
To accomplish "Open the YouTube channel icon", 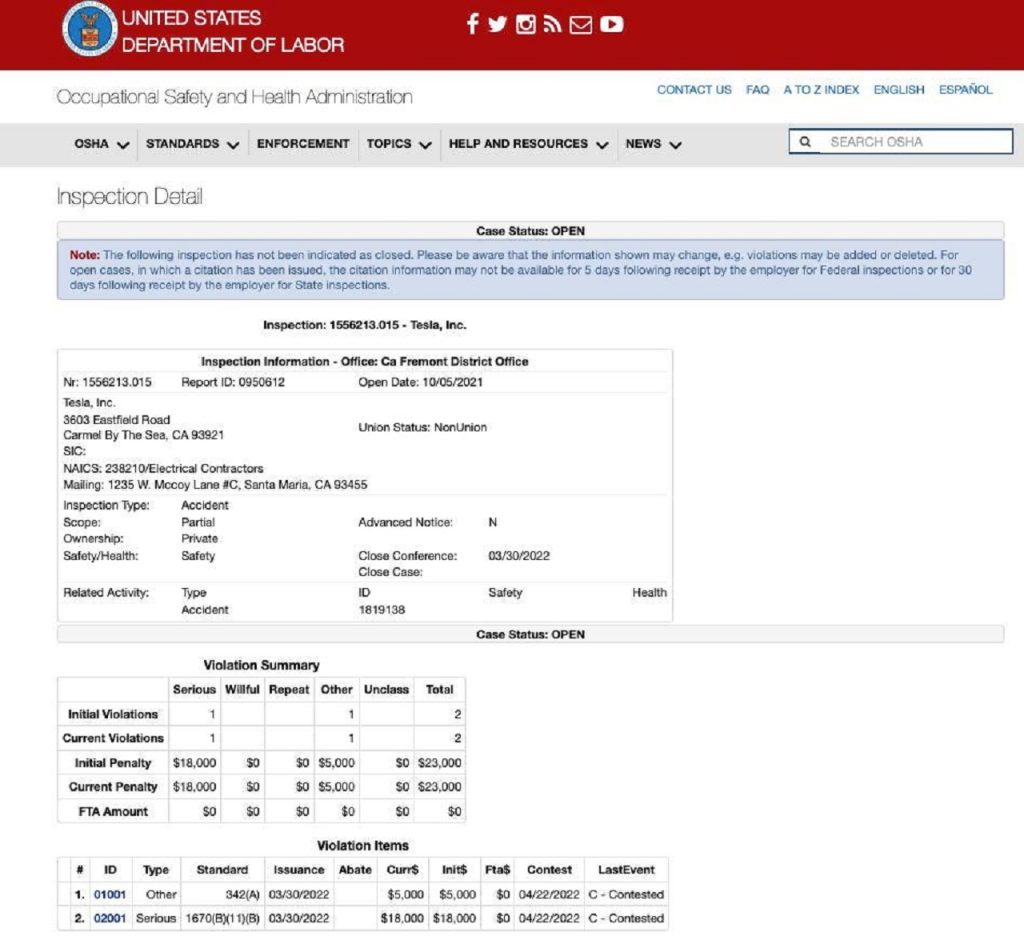I will coord(611,24).
